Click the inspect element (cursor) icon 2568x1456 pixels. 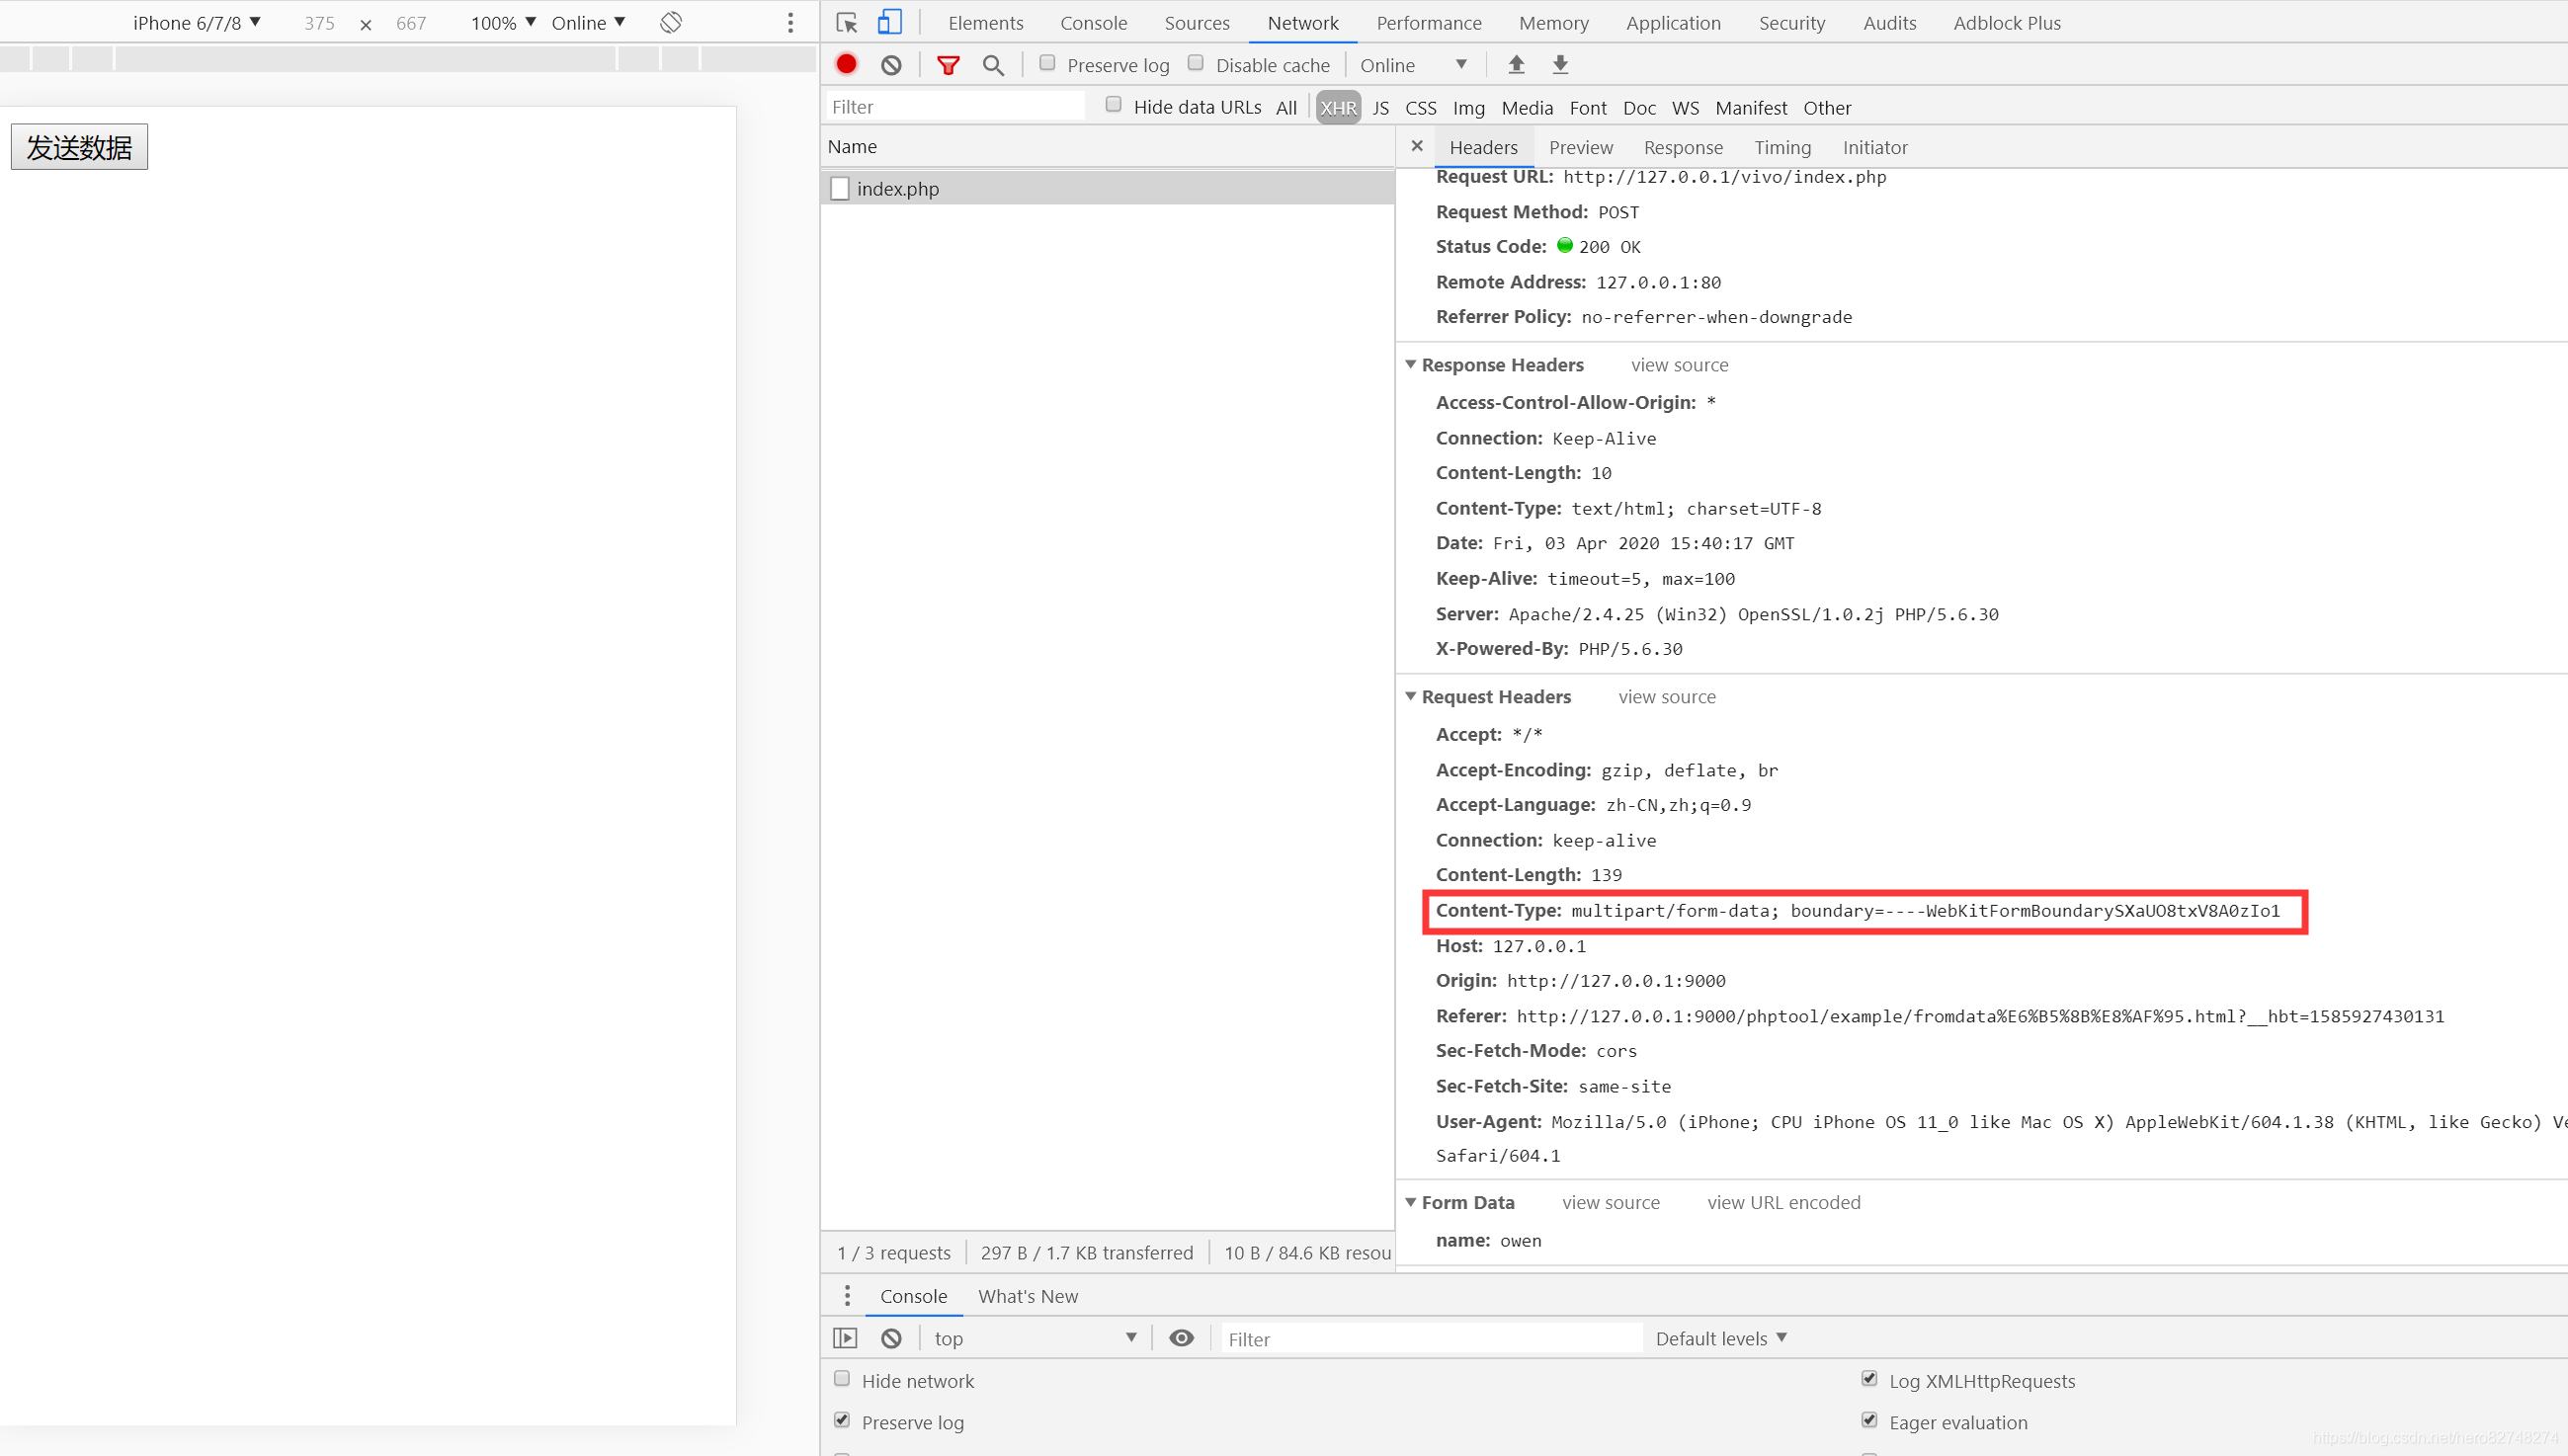coord(847,21)
